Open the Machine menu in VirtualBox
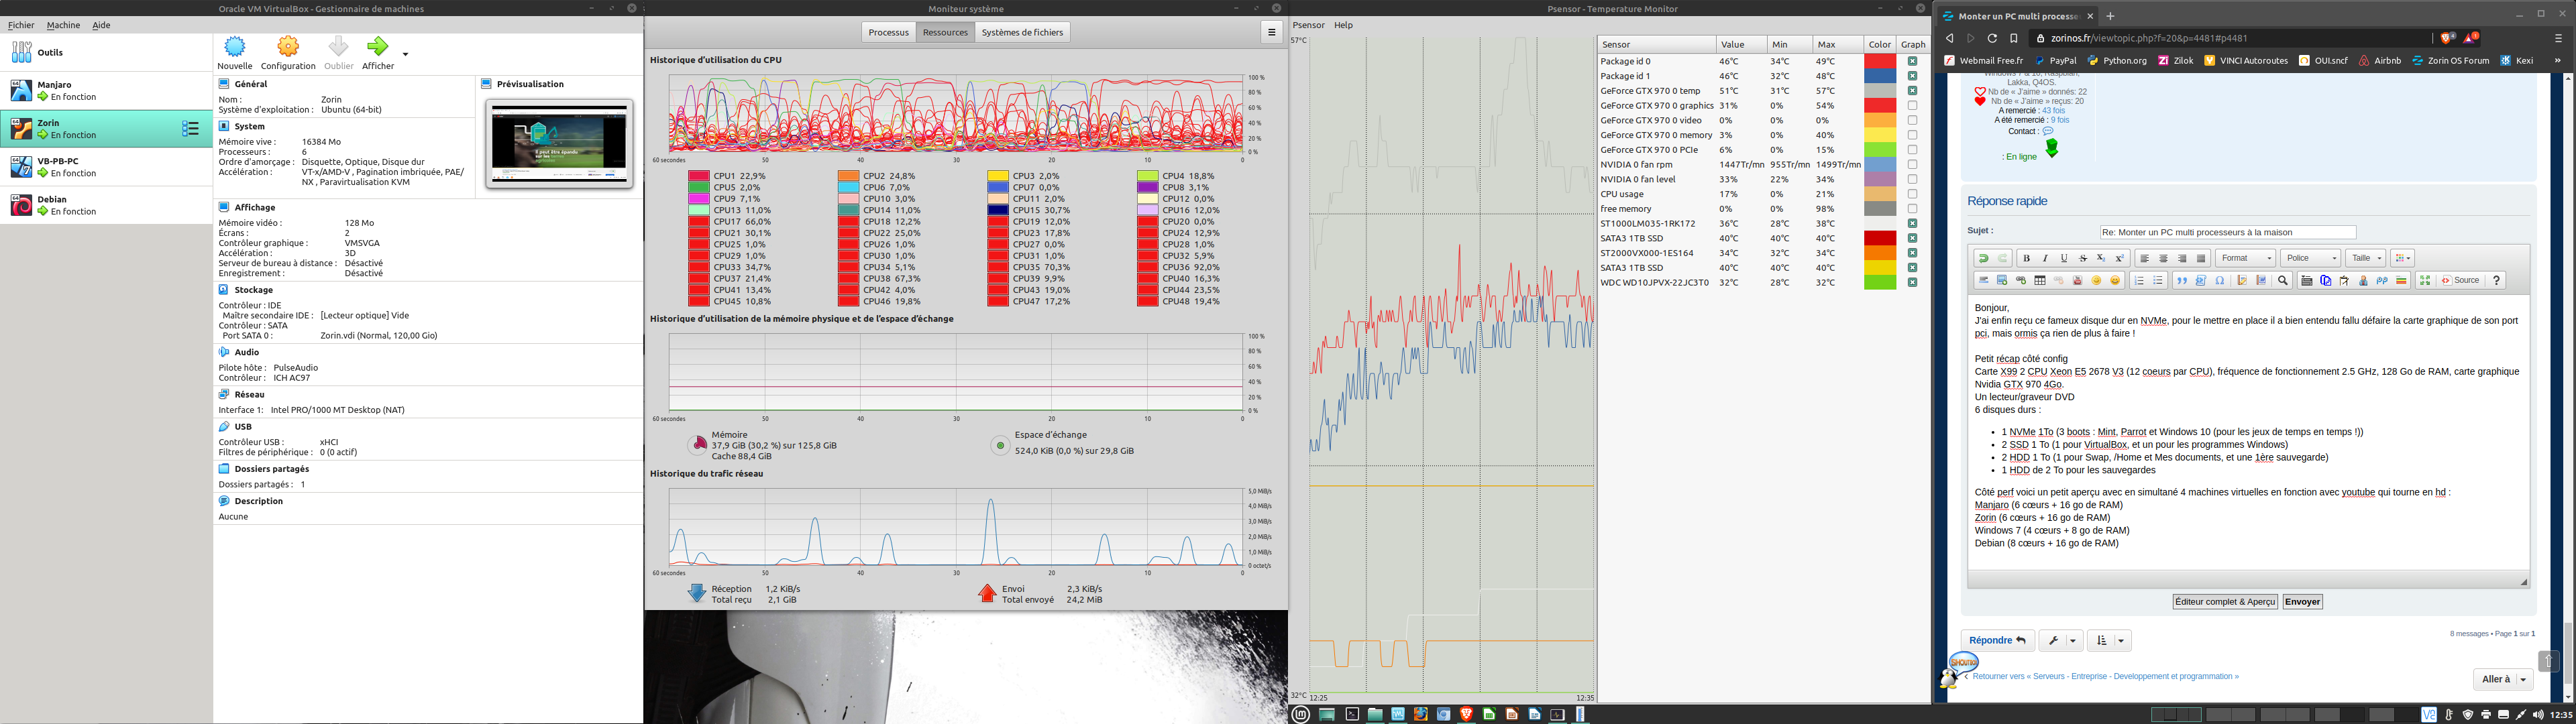 pos(63,25)
